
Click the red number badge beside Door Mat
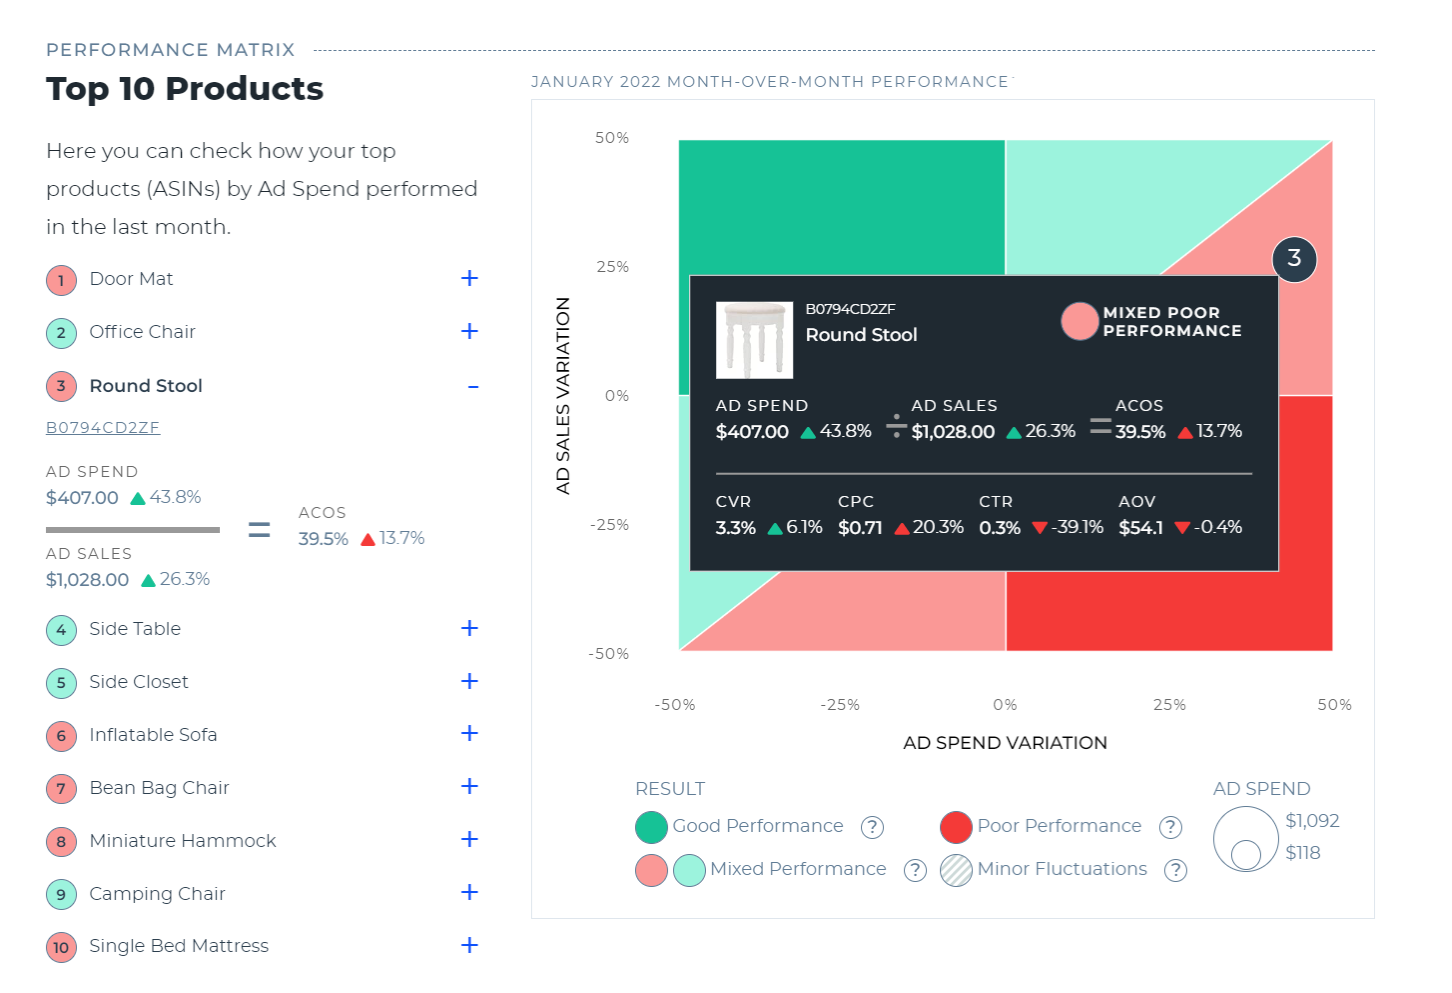point(60,280)
